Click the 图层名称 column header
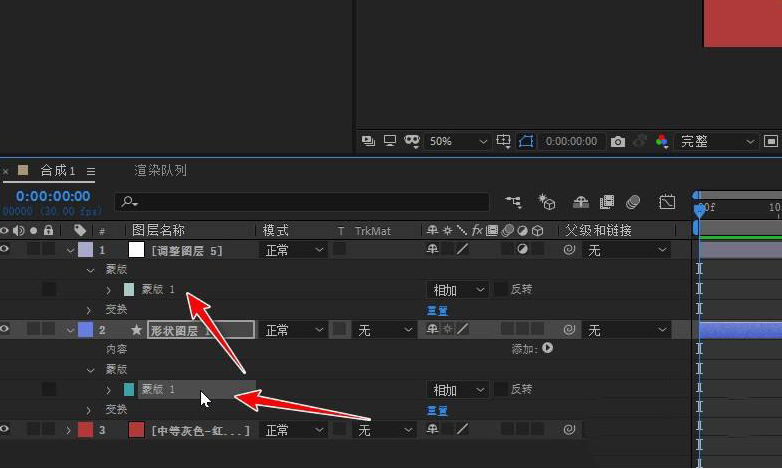Image resolution: width=782 pixels, height=469 pixels. coord(158,230)
